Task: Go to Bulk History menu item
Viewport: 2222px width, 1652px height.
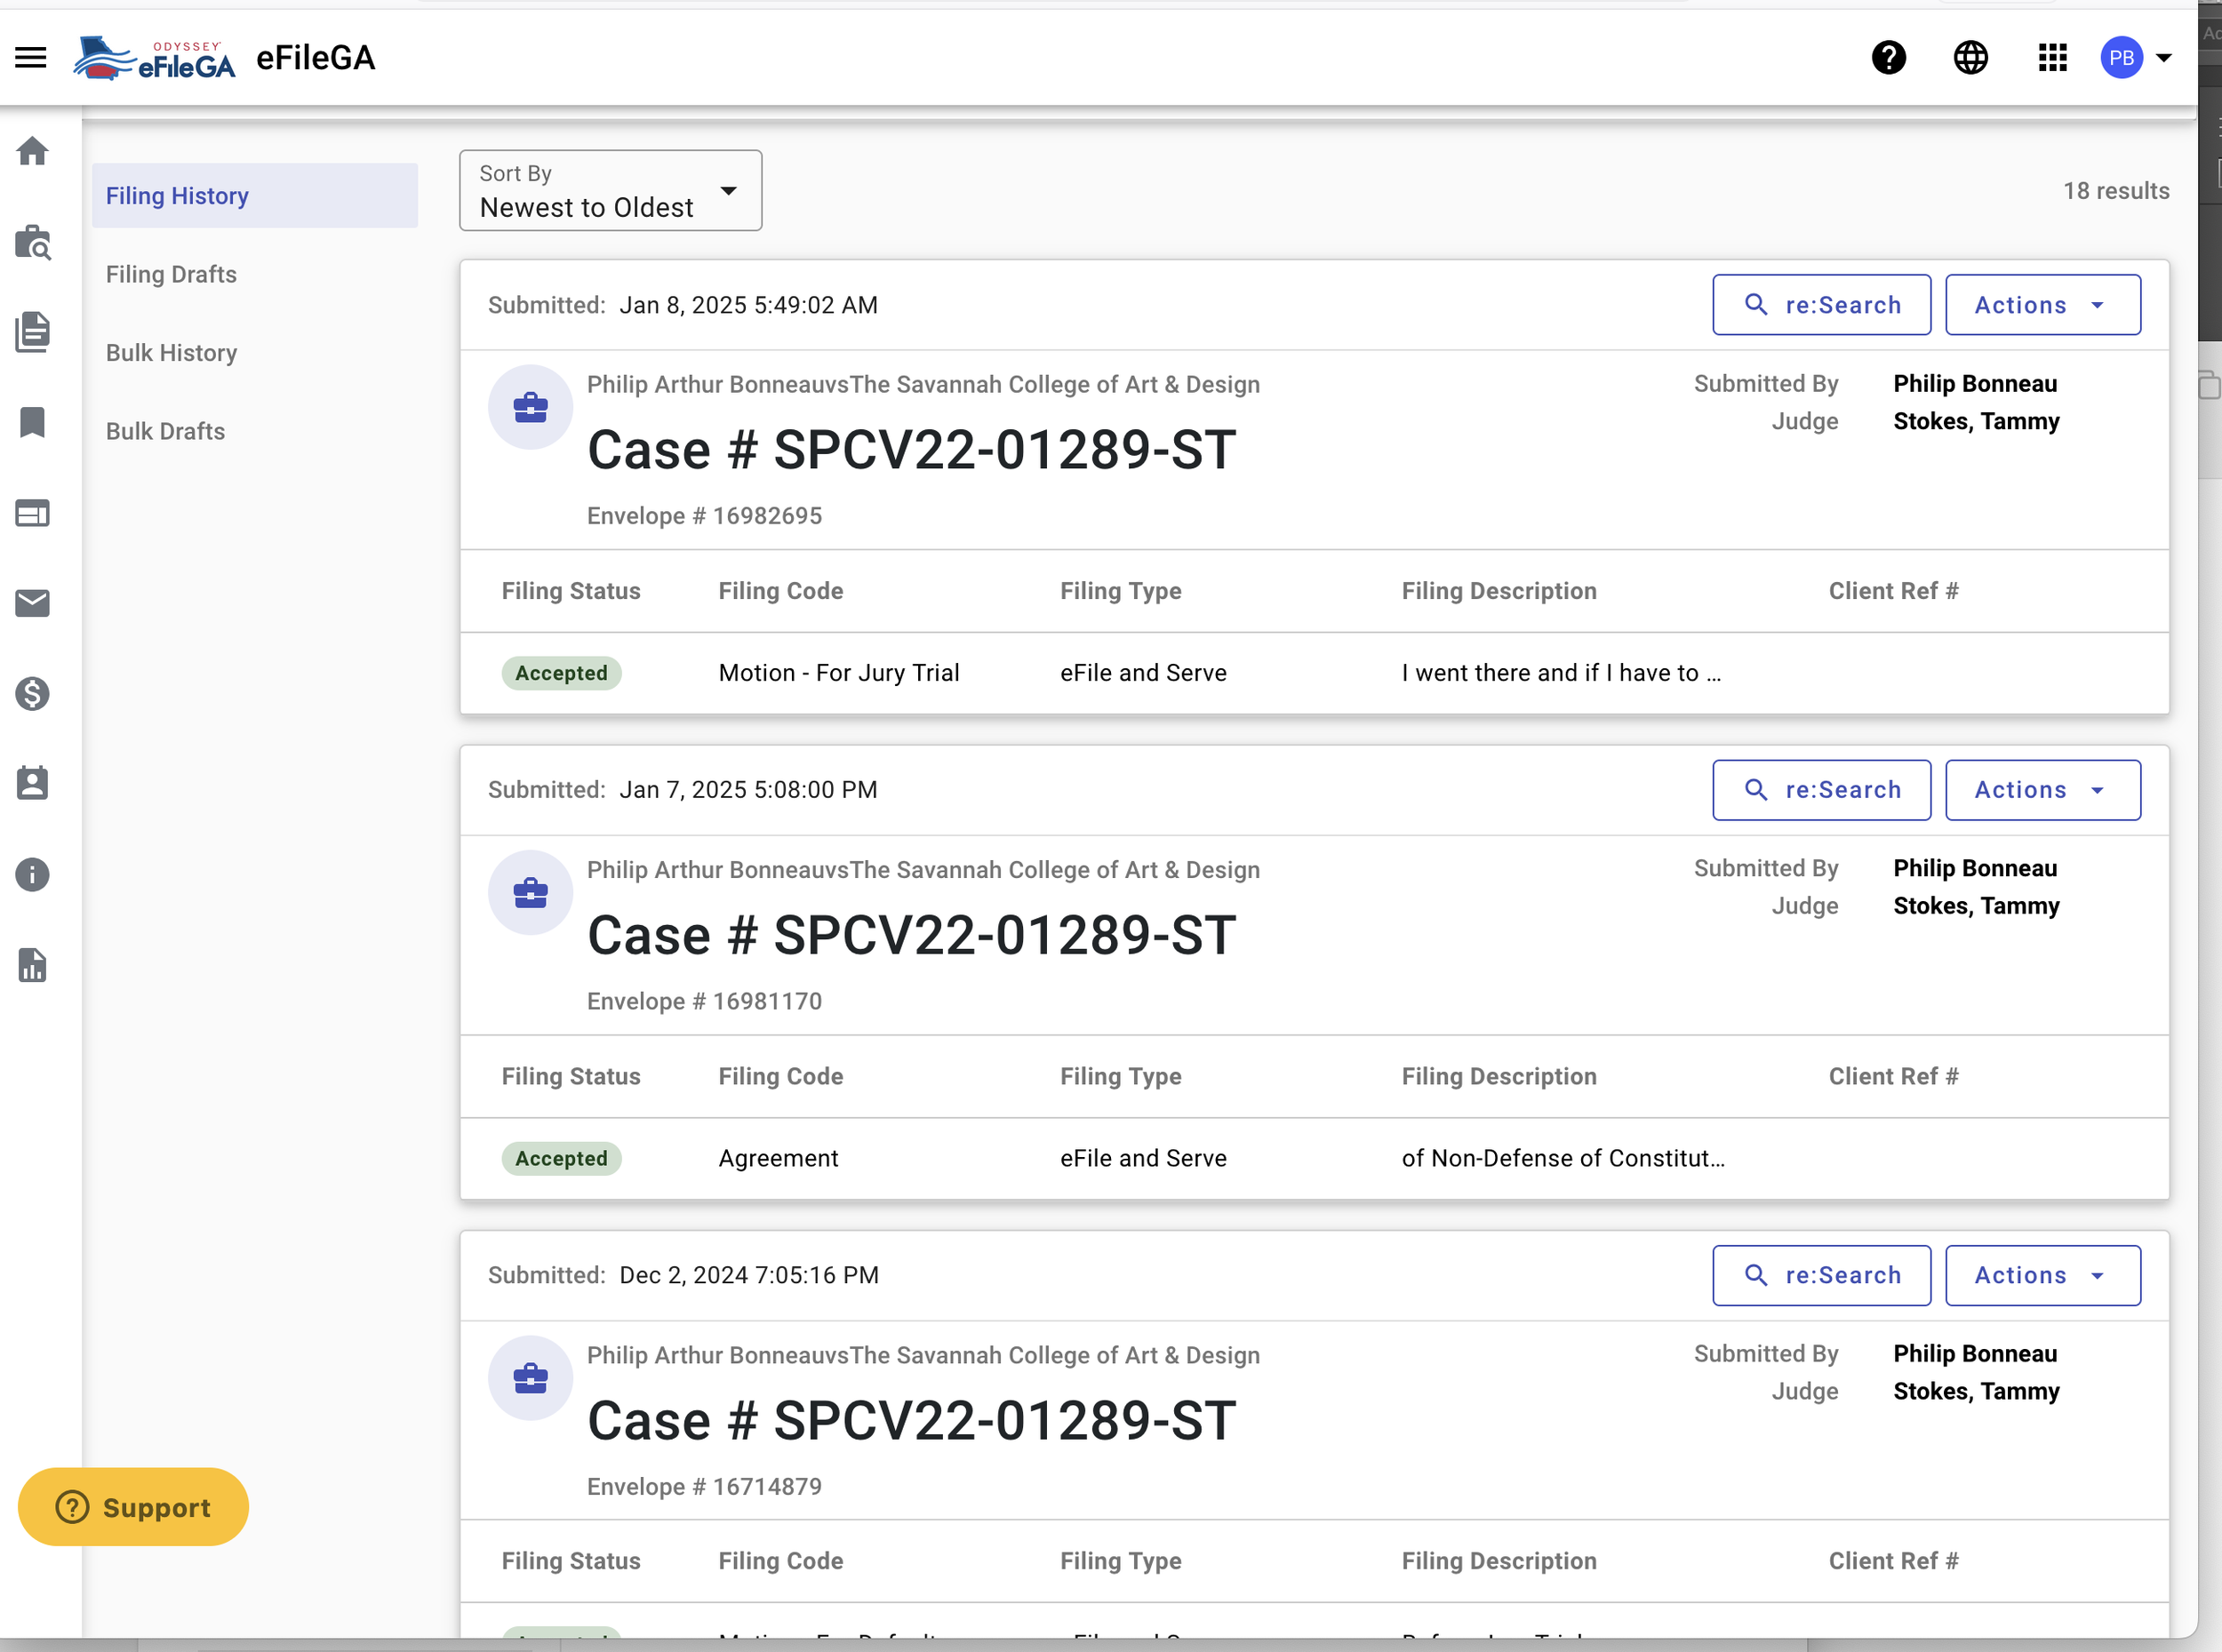Action: [x=171, y=353]
